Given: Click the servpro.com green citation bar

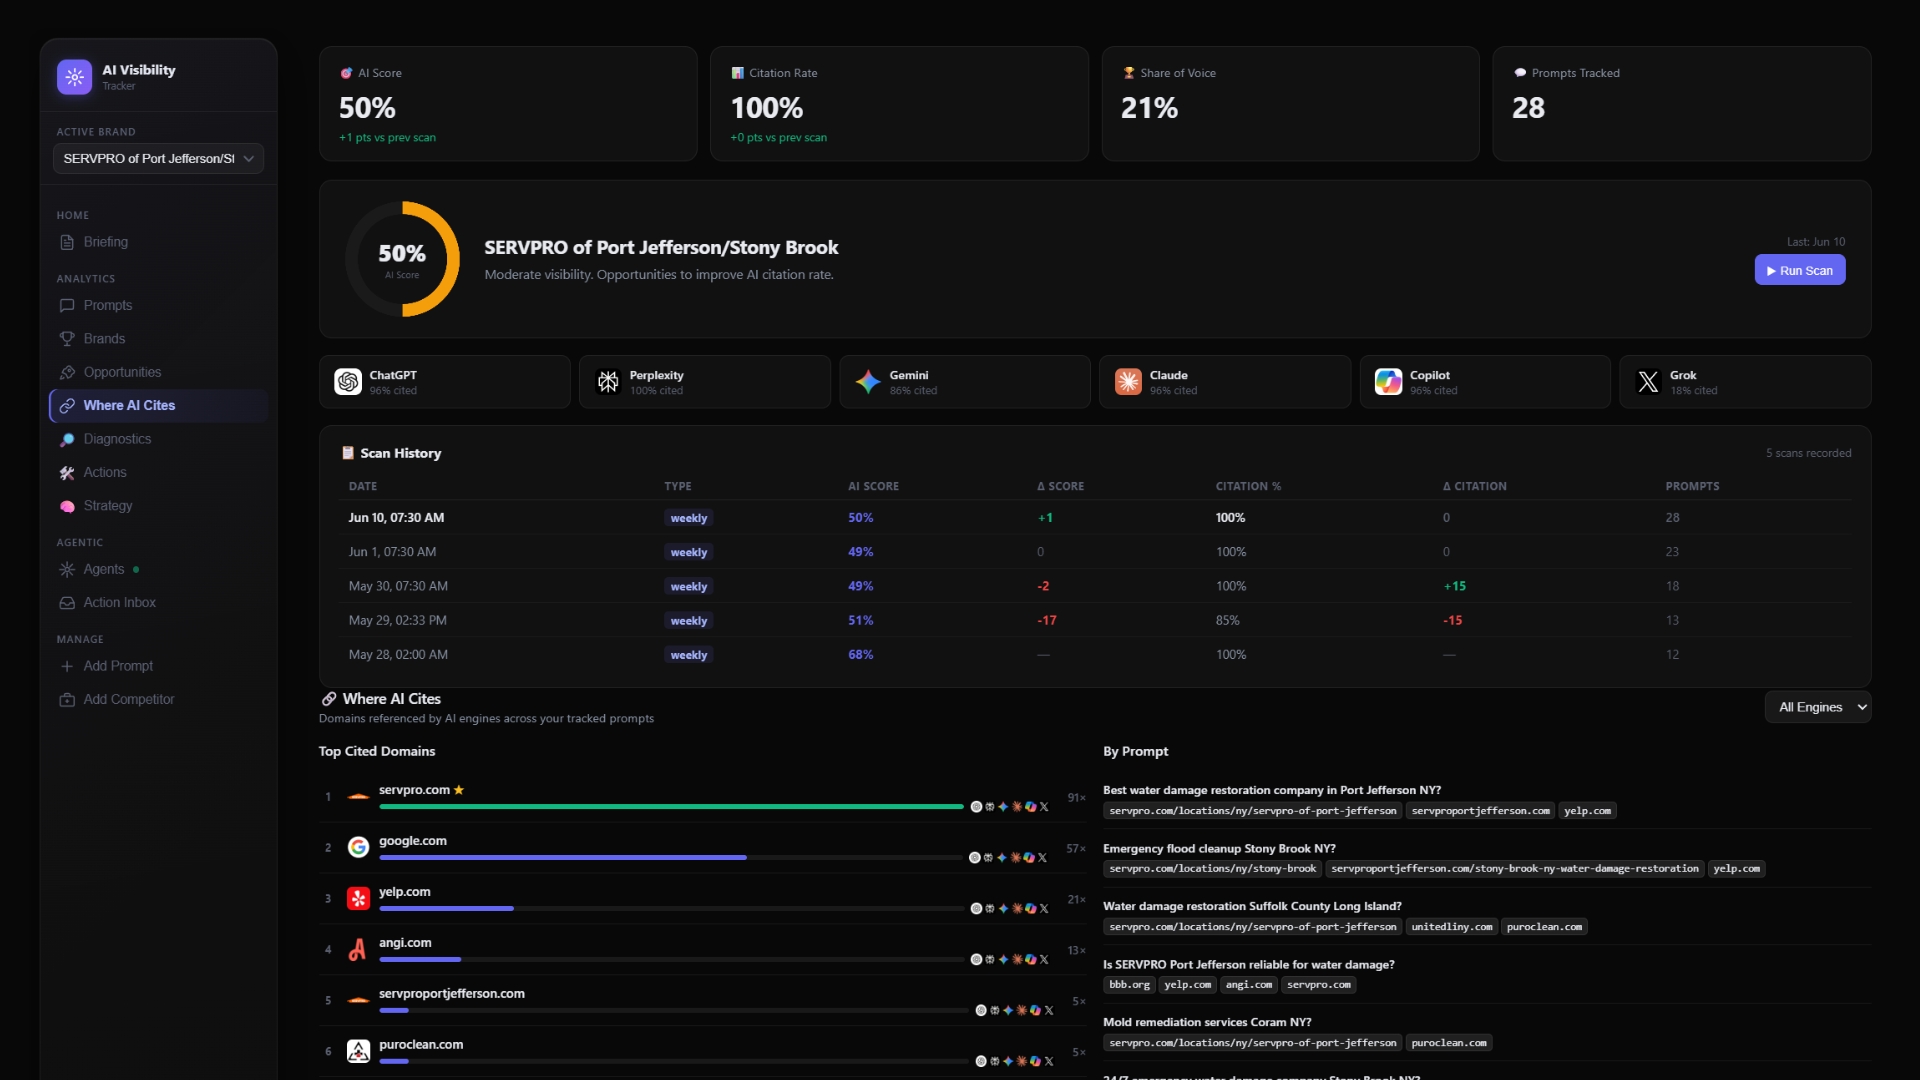Looking at the screenshot, I should (671, 806).
